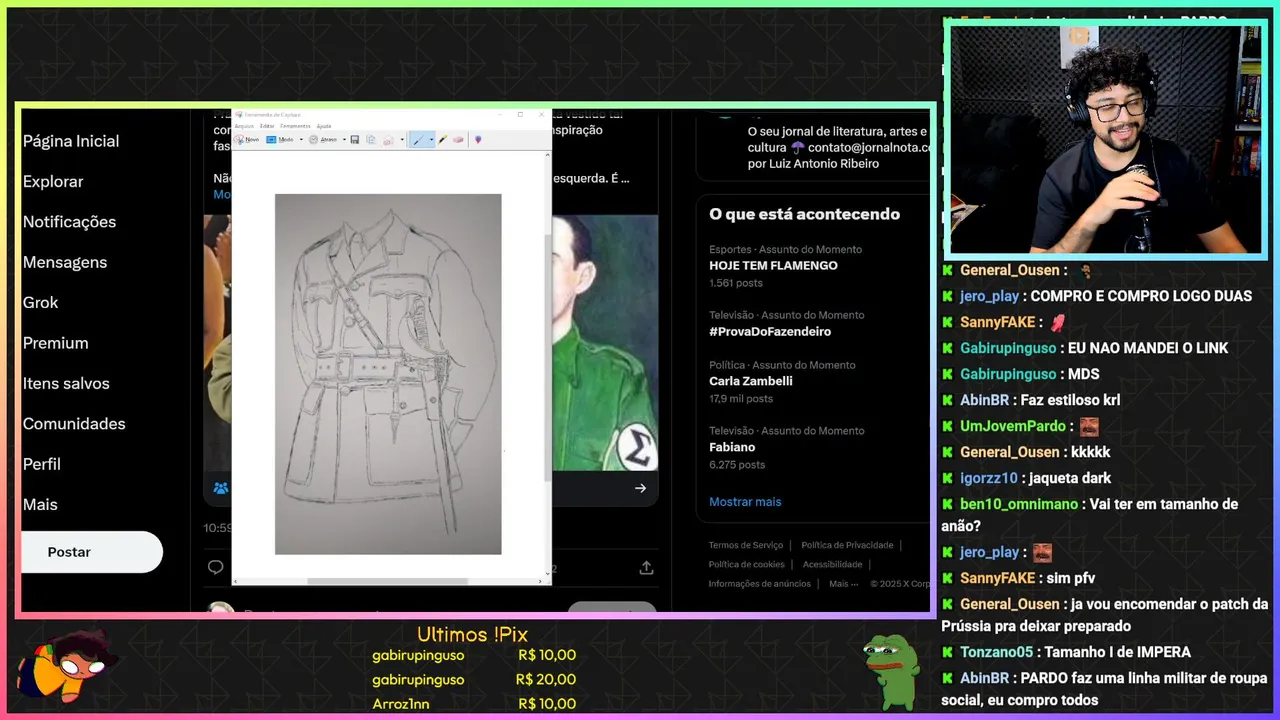Screen dimensions: 1280x720
Task: Maximize the Snipping Tool window
Action: point(520,115)
